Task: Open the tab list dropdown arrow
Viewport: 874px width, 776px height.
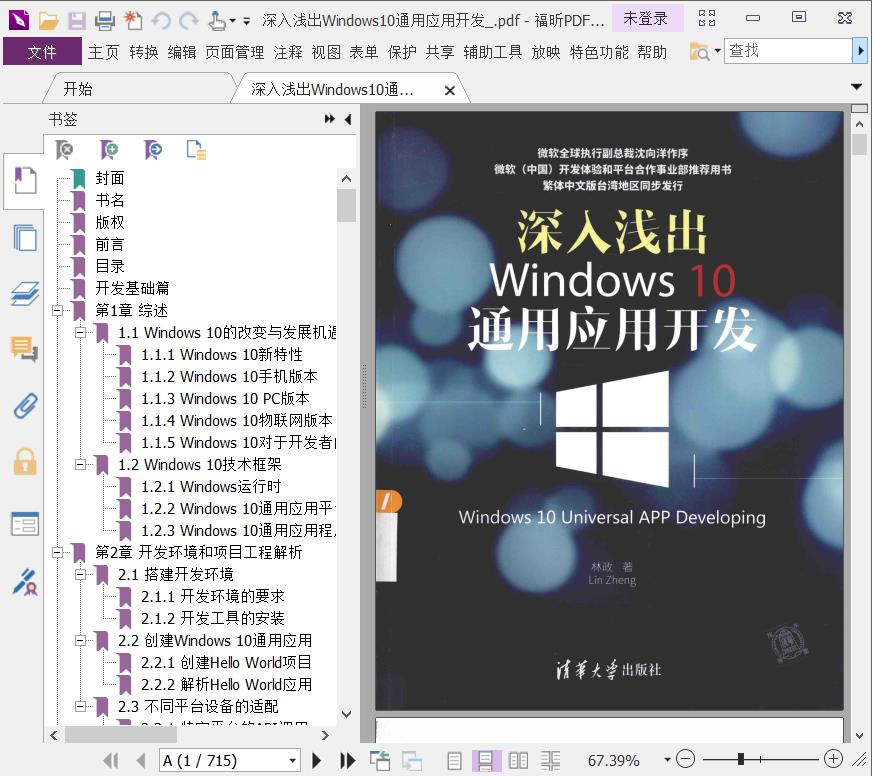Action: click(857, 87)
